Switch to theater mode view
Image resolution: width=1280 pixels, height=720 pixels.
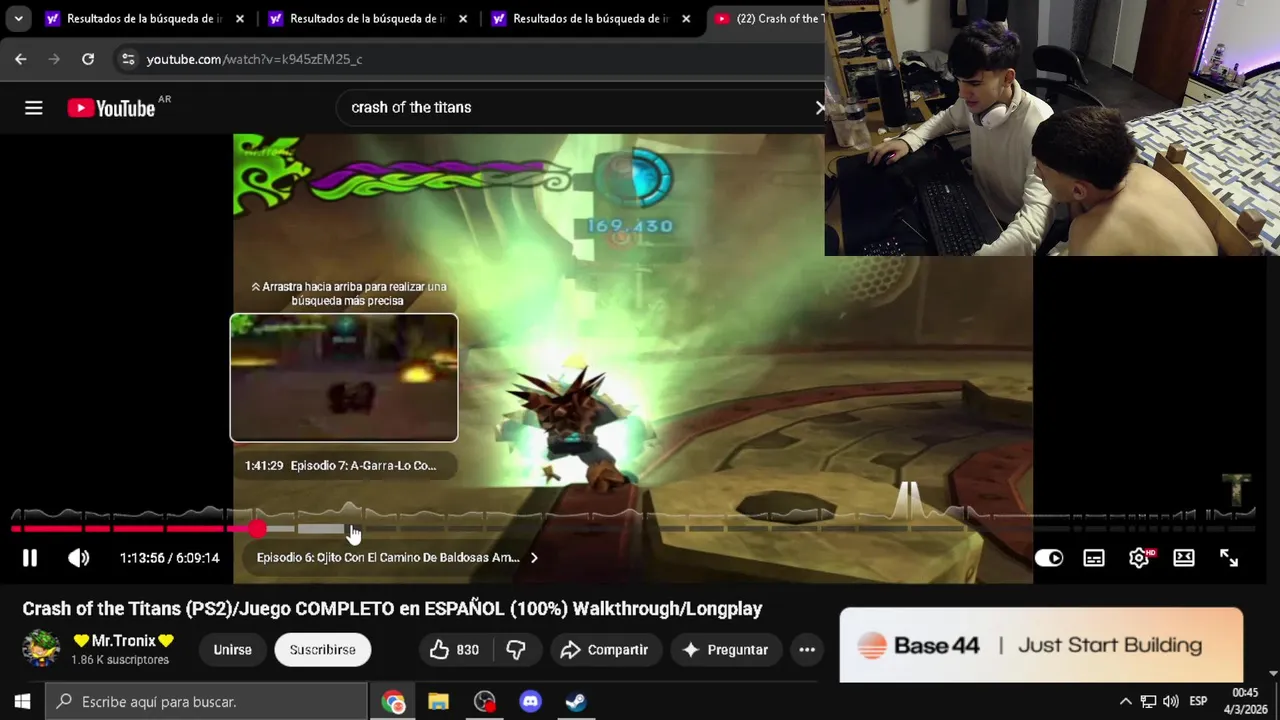pyautogui.click(x=1184, y=558)
